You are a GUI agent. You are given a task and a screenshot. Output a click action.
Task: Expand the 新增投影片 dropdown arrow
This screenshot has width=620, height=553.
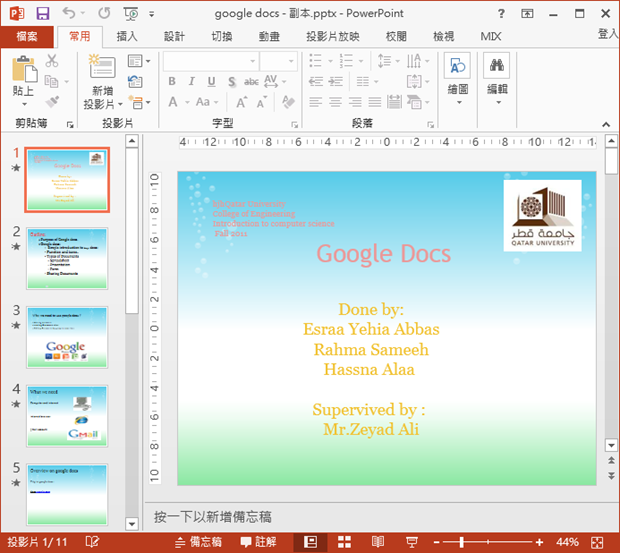pyautogui.click(x=121, y=104)
